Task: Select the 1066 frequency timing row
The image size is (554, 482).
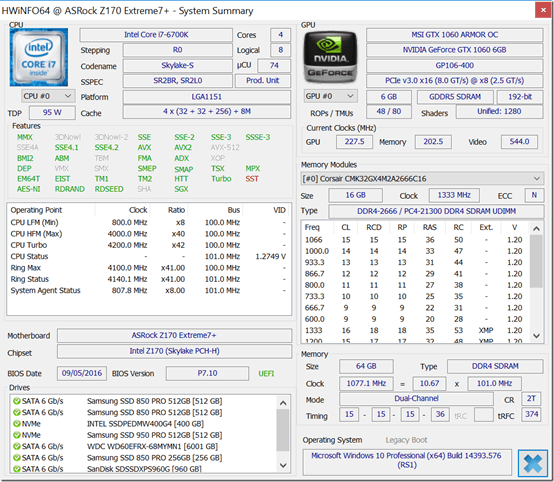Action: pos(416,240)
